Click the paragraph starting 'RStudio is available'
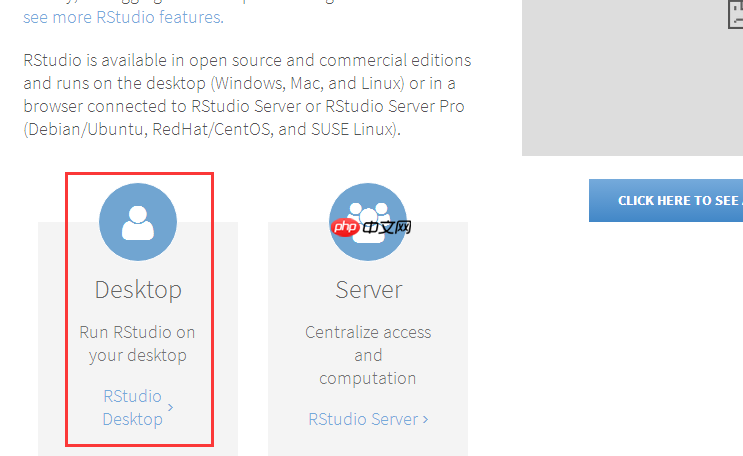This screenshot has width=743, height=456. (247, 94)
